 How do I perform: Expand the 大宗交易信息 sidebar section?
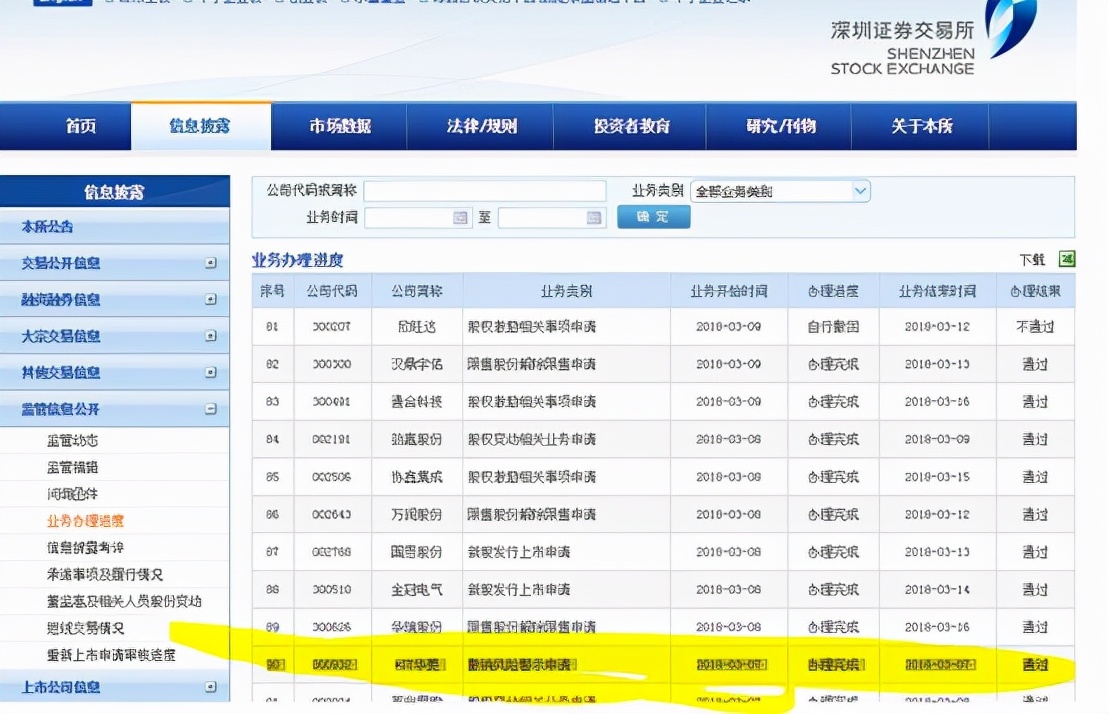tap(210, 337)
